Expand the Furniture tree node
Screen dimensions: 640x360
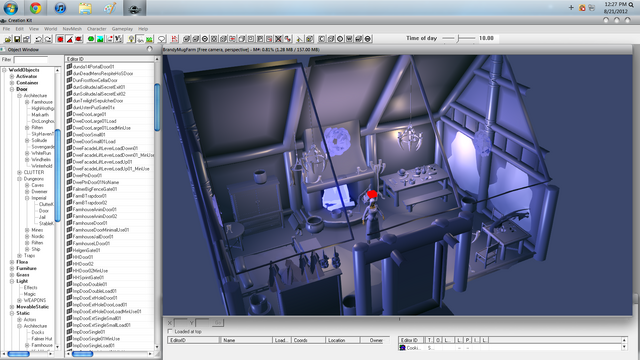point(12,269)
